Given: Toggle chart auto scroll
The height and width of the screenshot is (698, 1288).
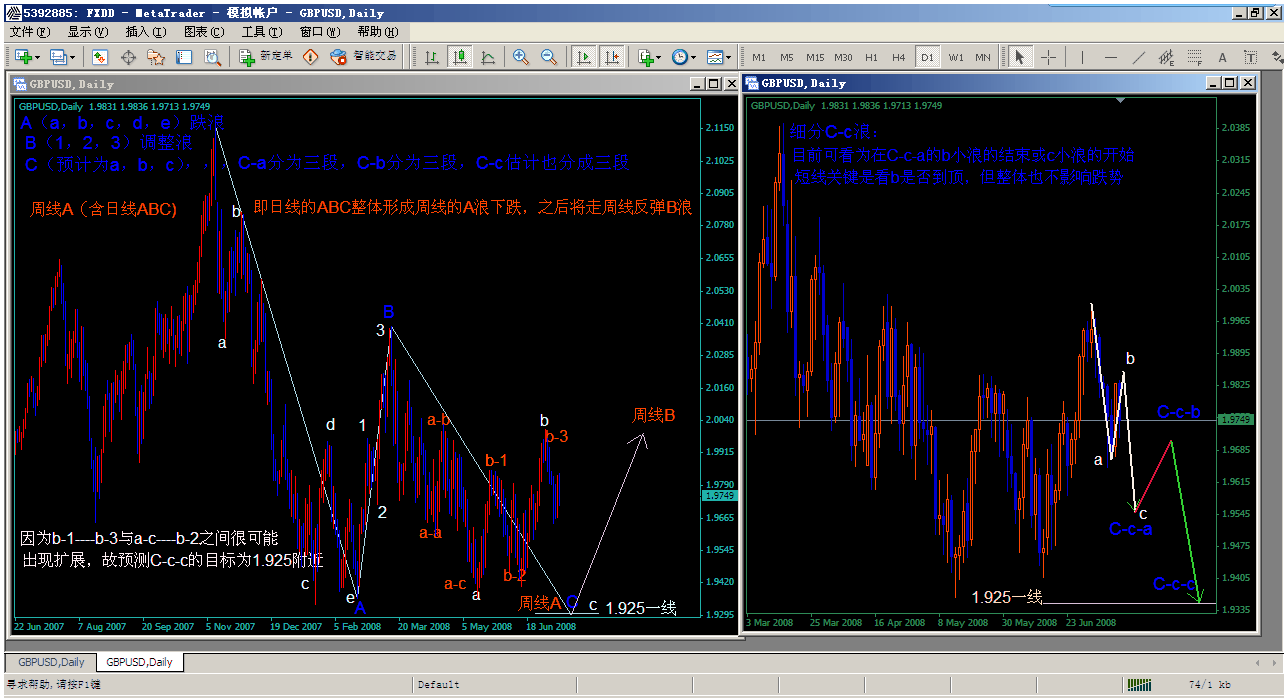Looking at the screenshot, I should (x=583, y=57).
